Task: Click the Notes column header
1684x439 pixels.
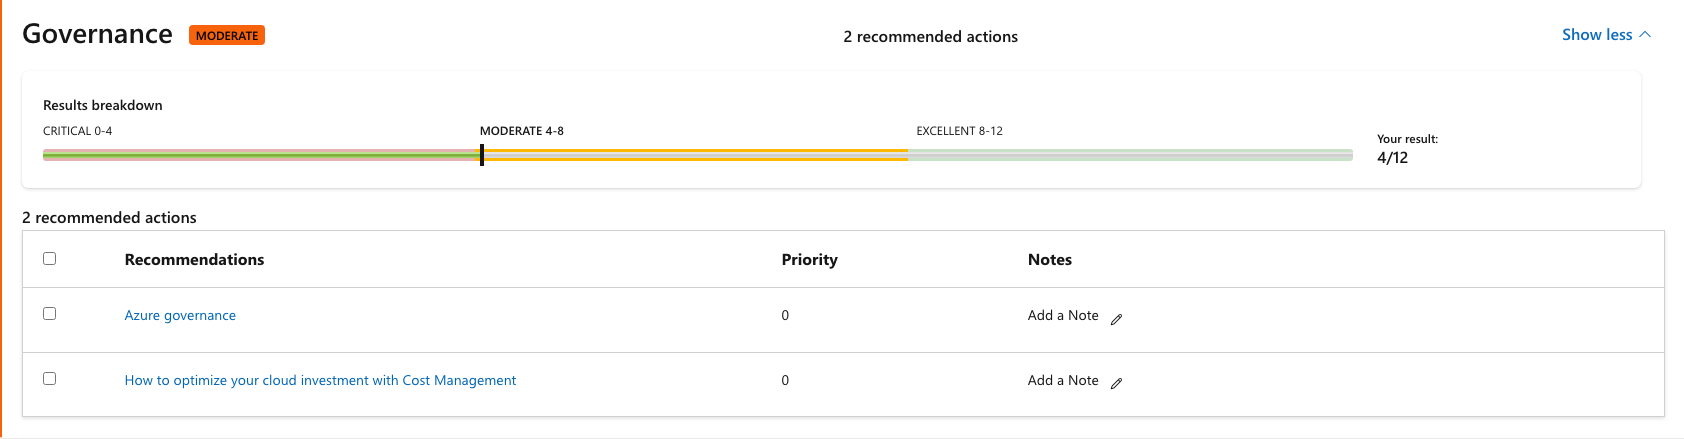Action: [x=1049, y=259]
